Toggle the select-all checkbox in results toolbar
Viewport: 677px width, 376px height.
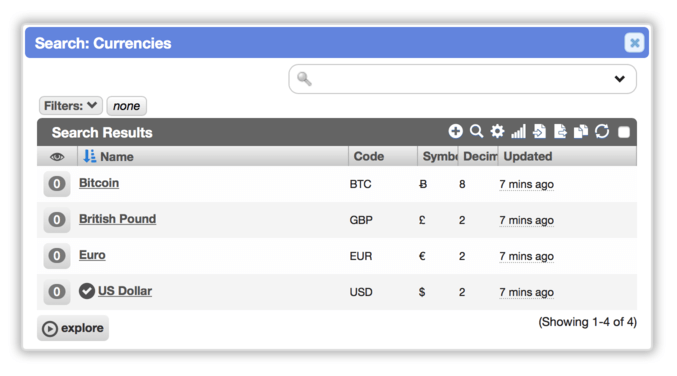pos(624,132)
